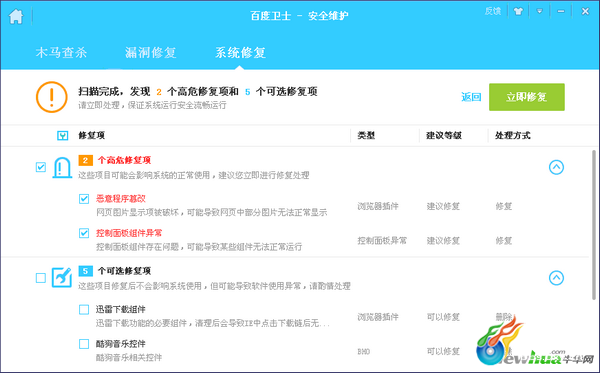Click 修复 action in the 恶意程序篡改 row
Viewport: 600px width, 373px height.
[504, 206]
